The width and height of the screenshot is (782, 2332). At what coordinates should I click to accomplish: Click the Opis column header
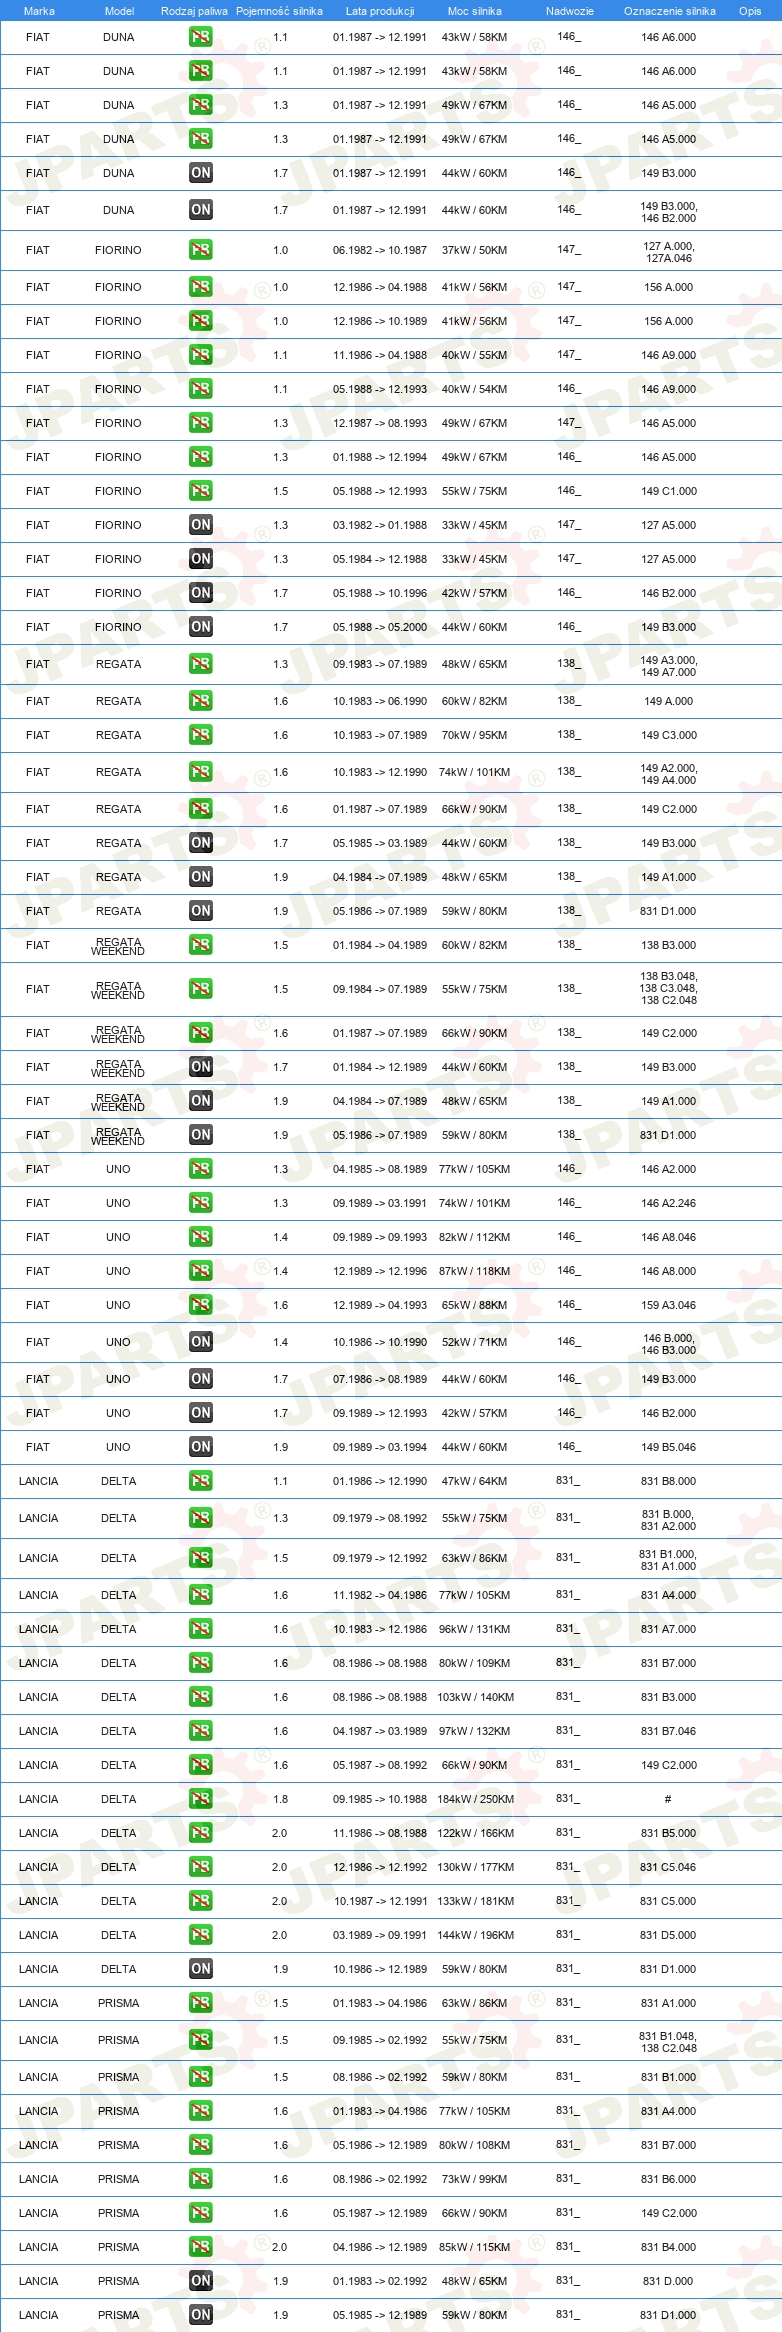(x=750, y=11)
